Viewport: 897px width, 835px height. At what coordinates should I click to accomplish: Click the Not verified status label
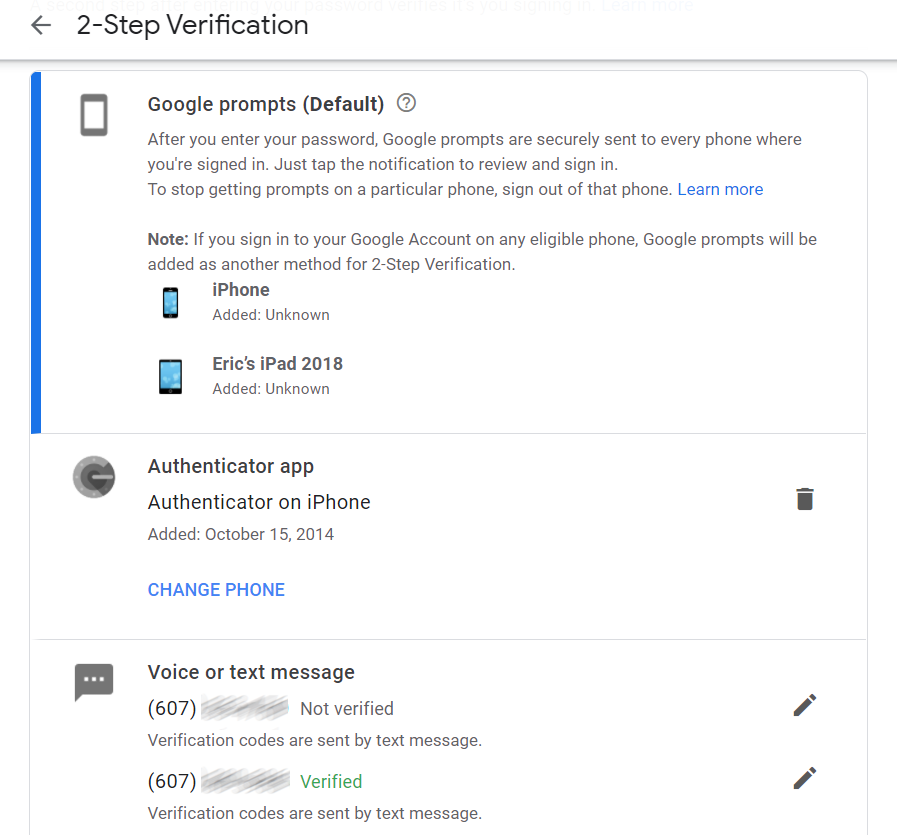point(347,709)
